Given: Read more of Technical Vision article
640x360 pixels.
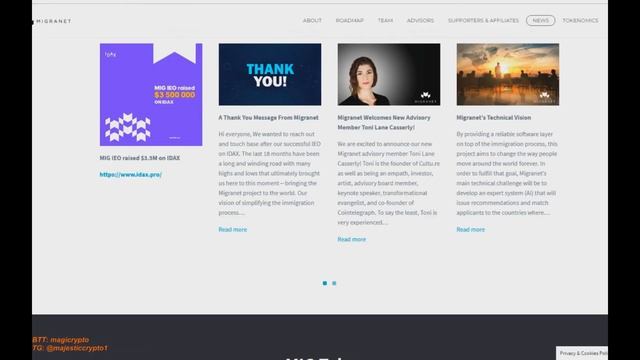Looking at the screenshot, I should 471,229.
